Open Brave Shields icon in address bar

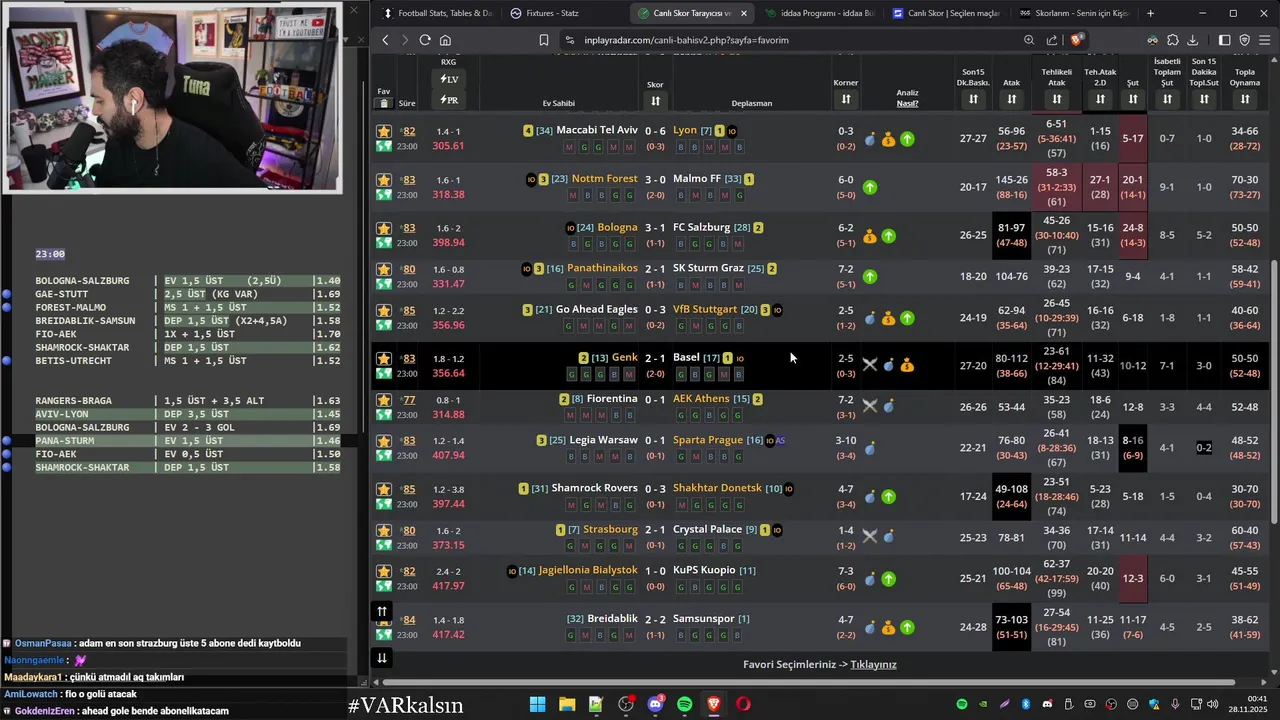coord(1077,40)
